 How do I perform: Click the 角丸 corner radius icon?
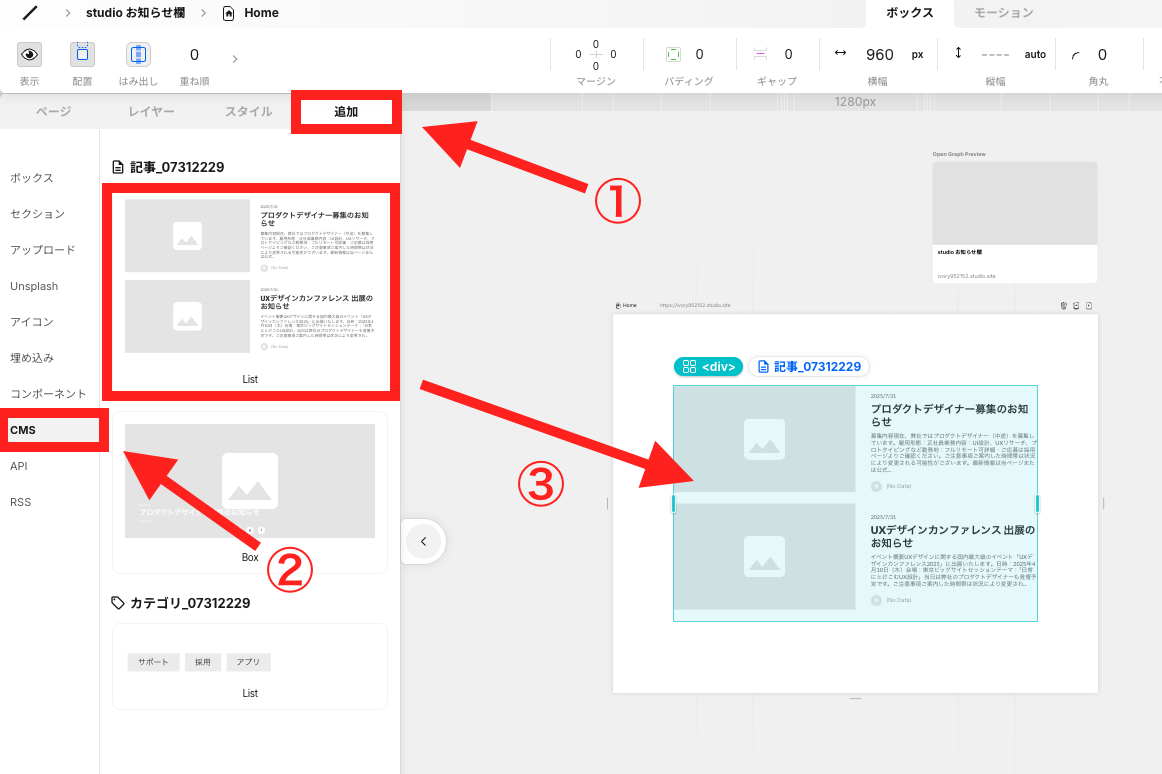pos(1075,55)
